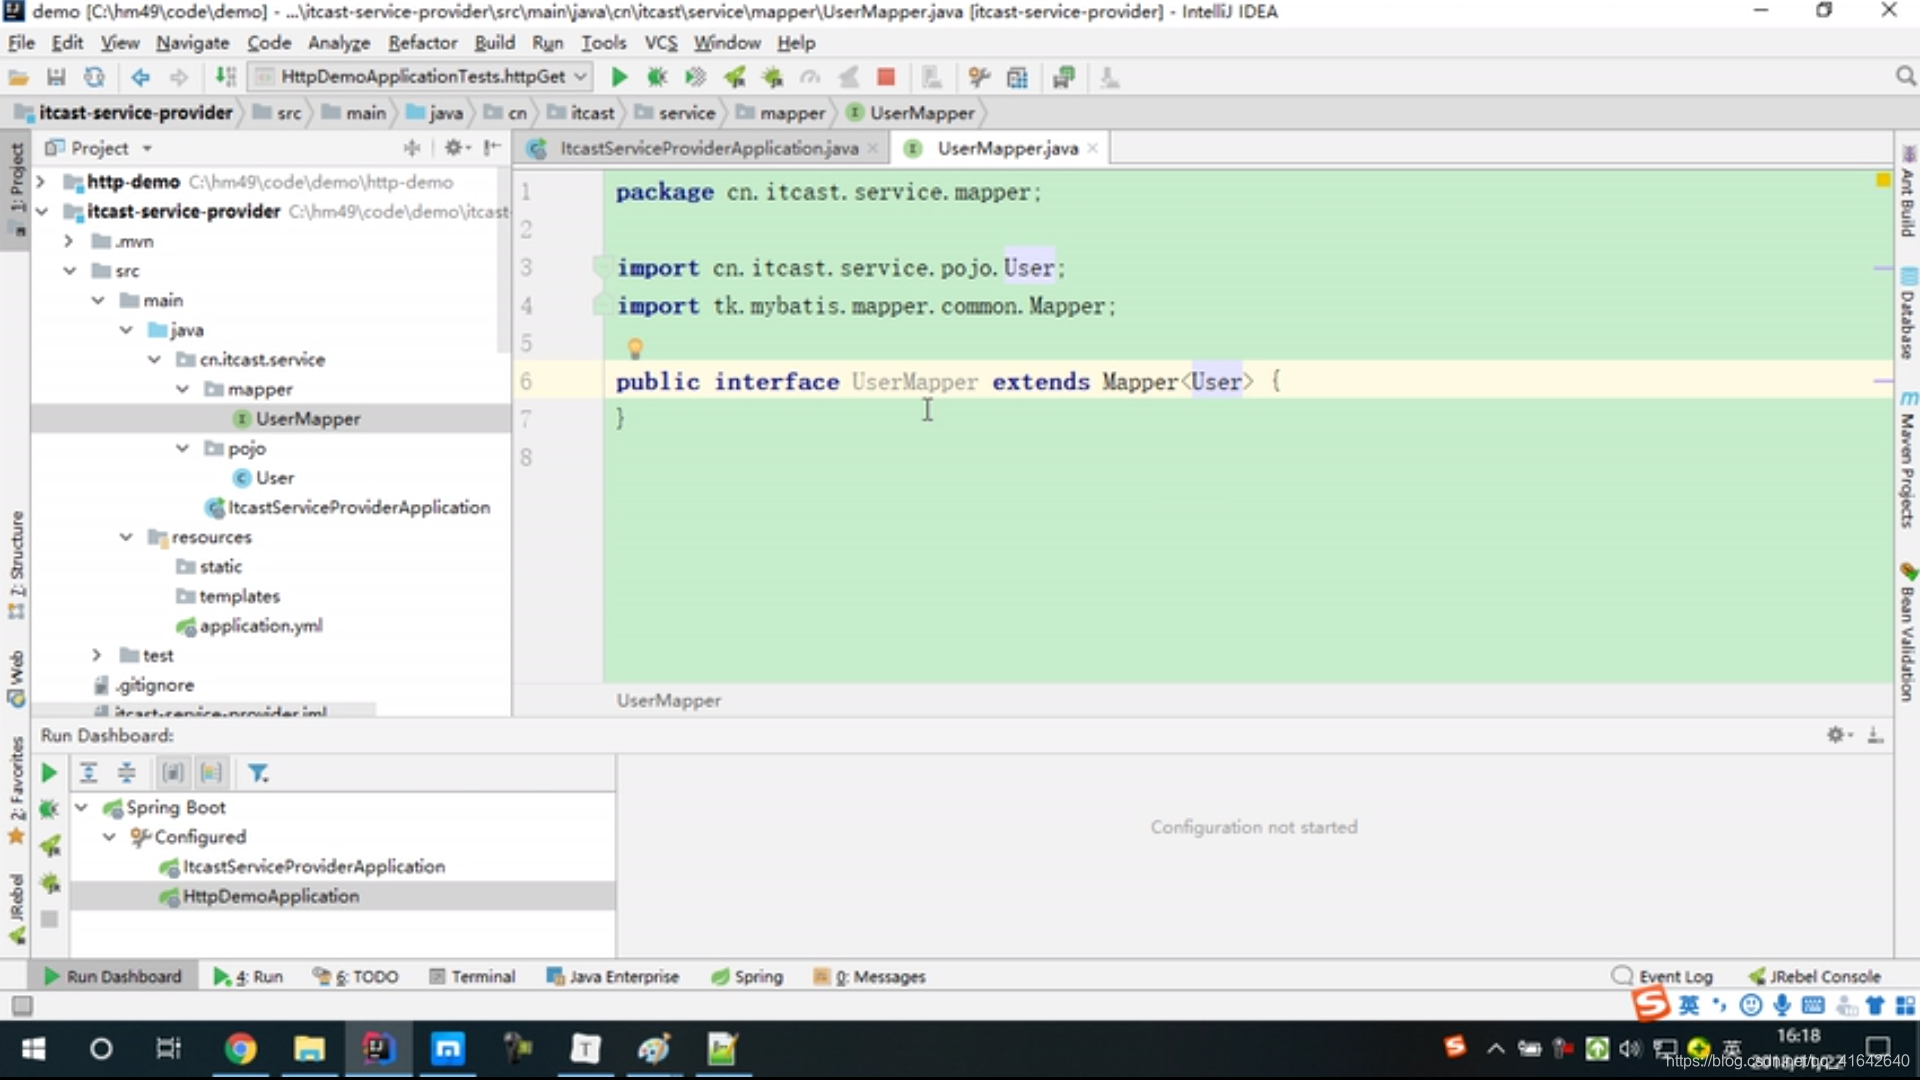Open Project Structure toolbar icon
1920x1080 pixels.
[x=1017, y=77]
